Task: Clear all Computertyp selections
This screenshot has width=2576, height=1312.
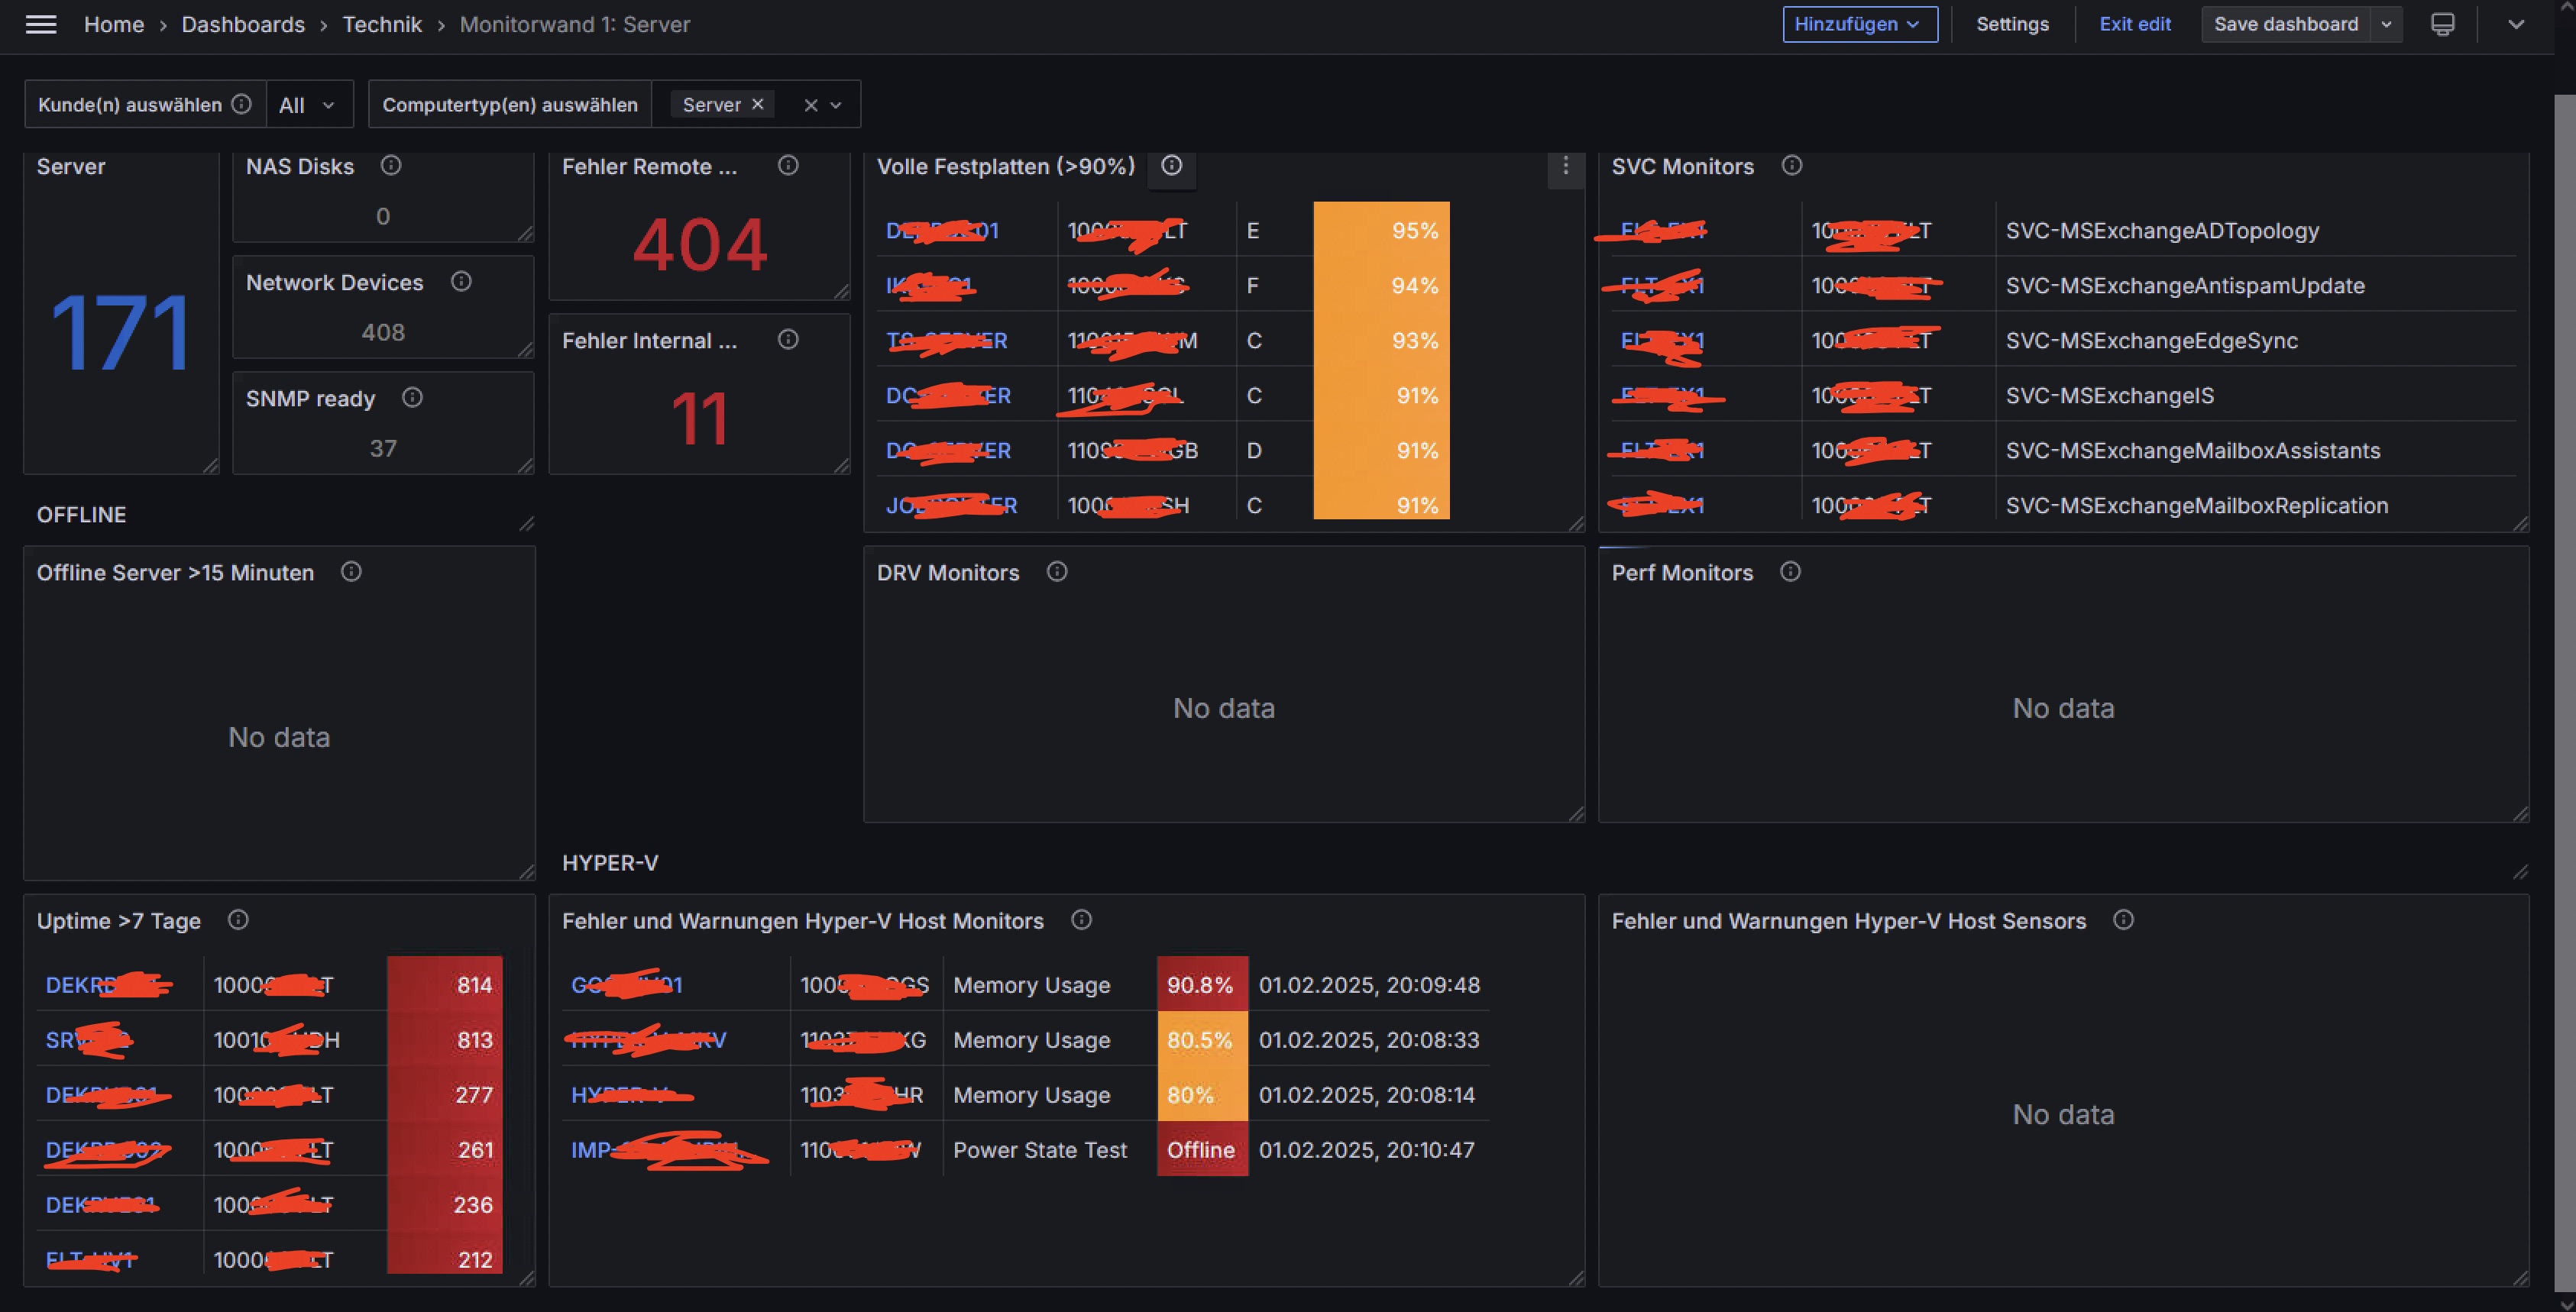Action: coord(811,105)
